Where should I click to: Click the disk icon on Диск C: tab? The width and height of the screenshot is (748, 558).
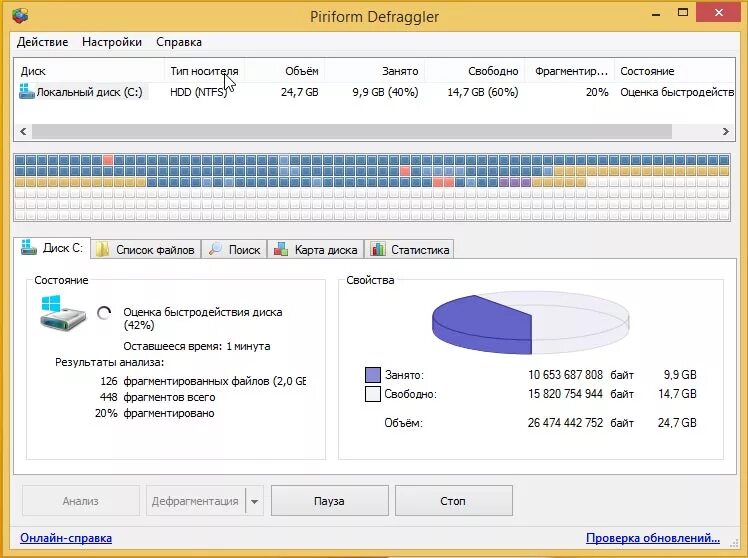(x=29, y=248)
